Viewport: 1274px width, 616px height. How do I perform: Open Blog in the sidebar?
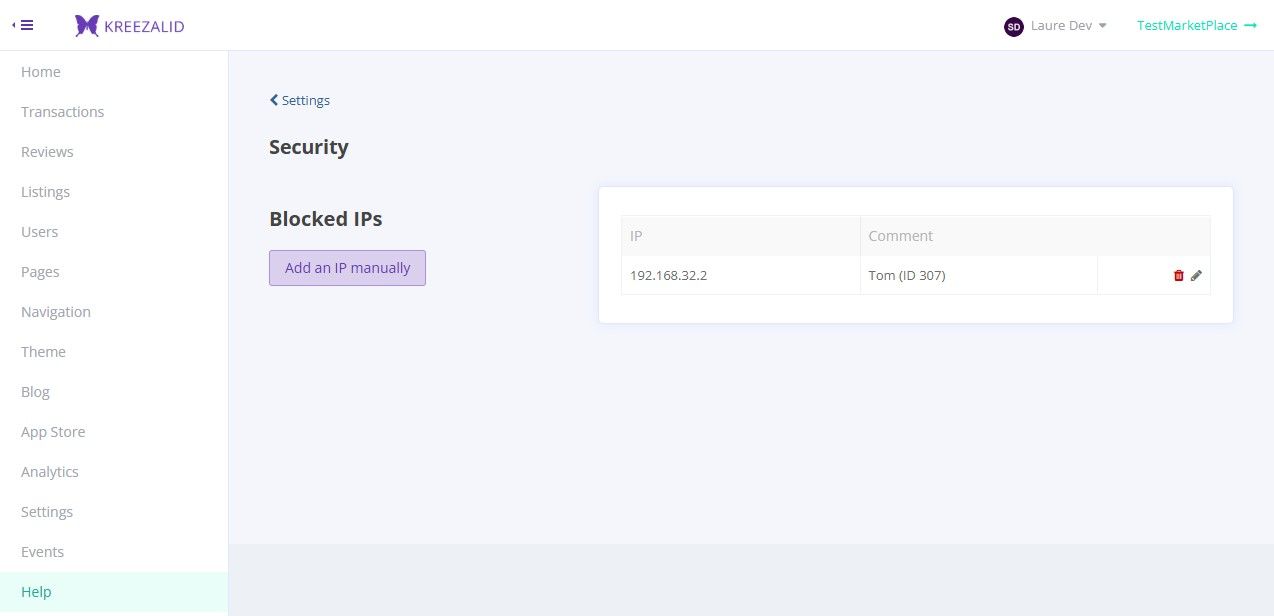[114, 392]
